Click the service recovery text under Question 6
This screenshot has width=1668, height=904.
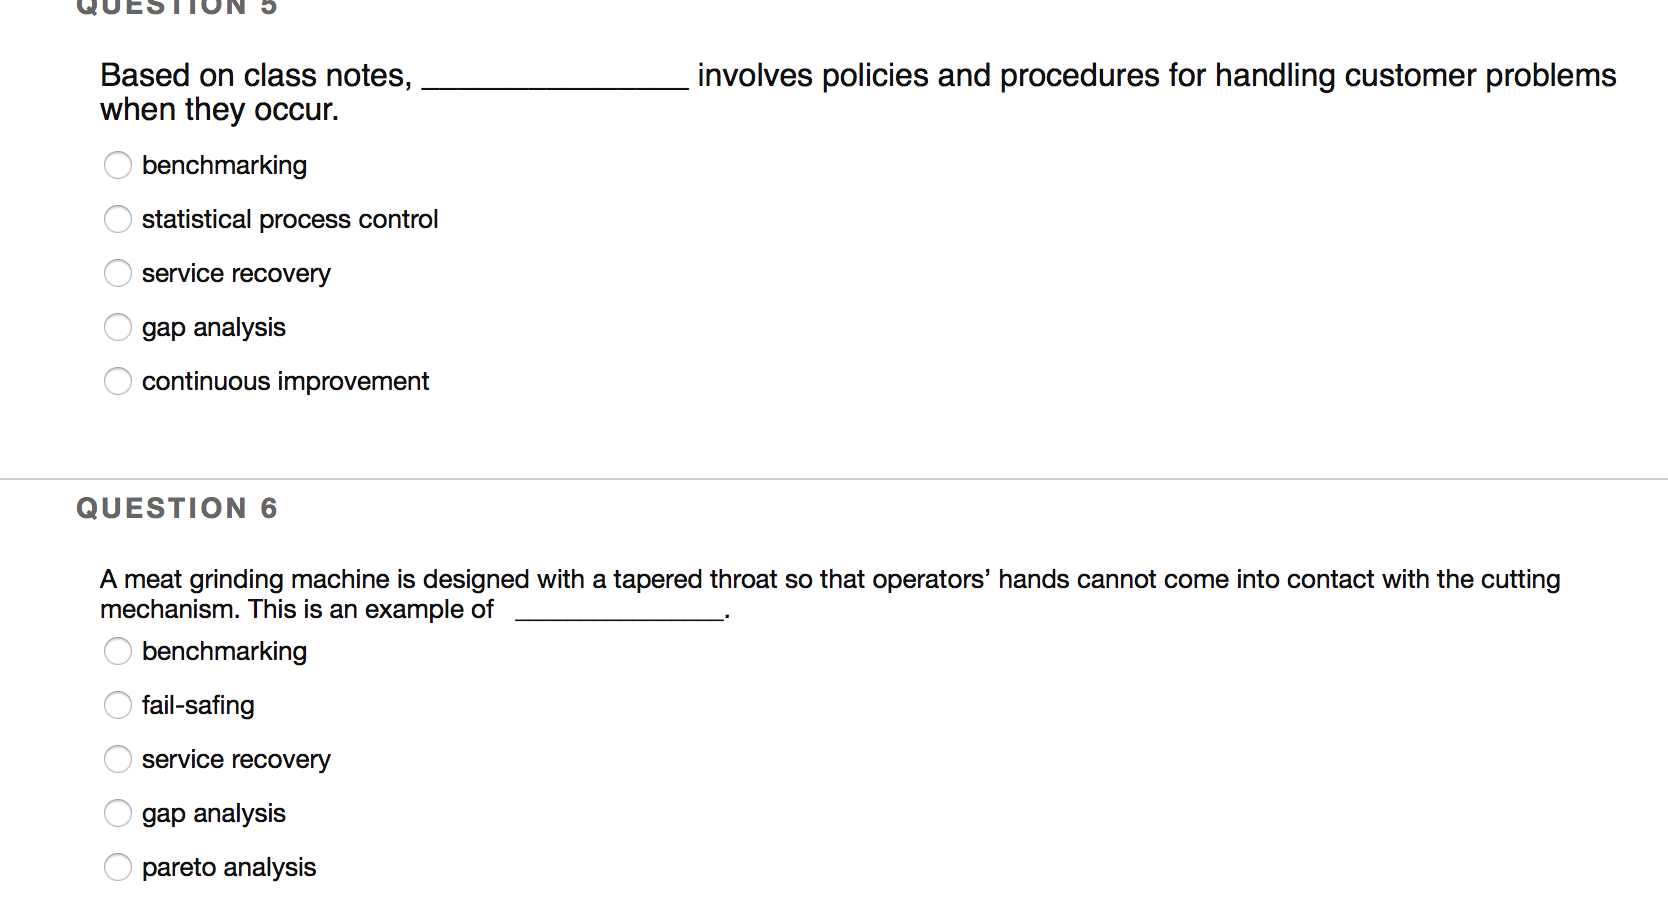click(x=236, y=759)
